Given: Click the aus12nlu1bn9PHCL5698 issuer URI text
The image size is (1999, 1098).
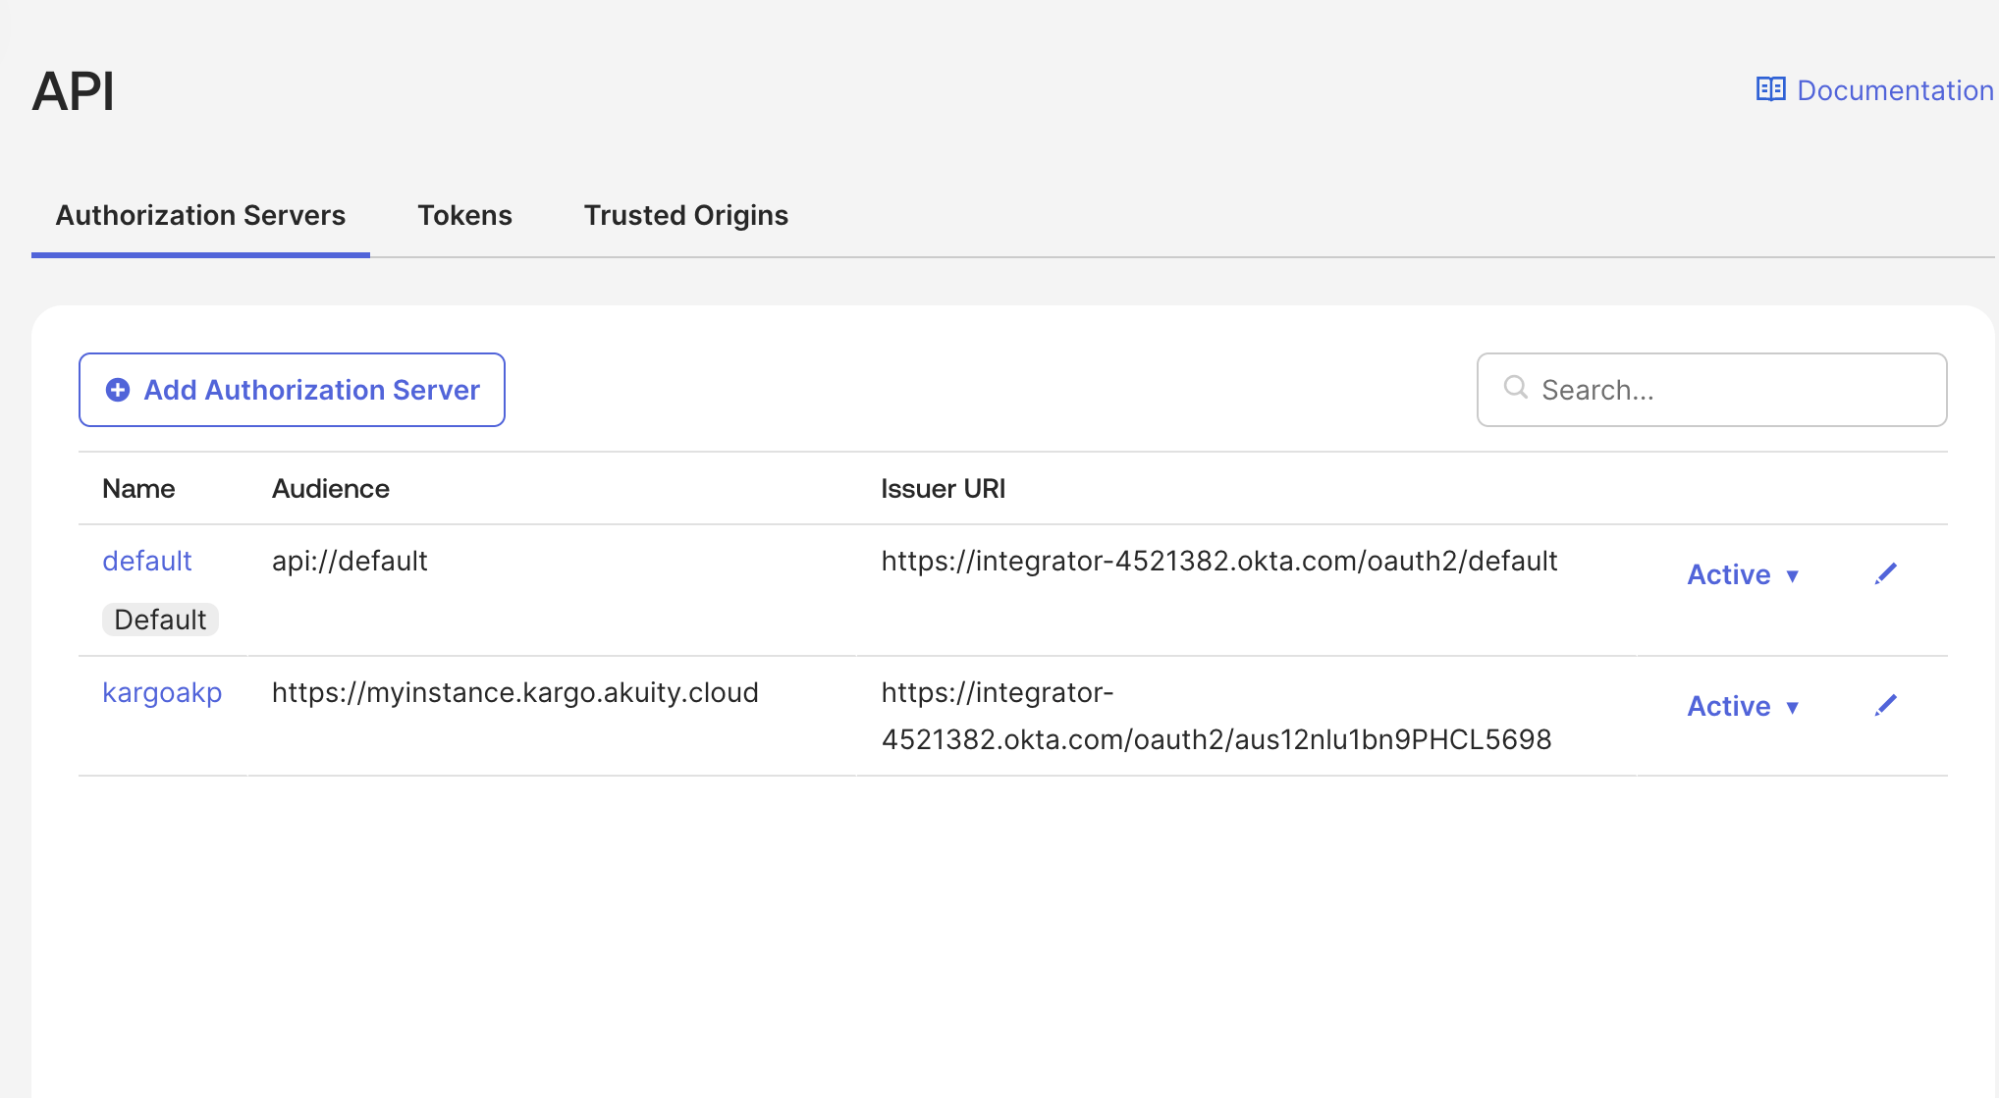Looking at the screenshot, I should (x=1216, y=716).
